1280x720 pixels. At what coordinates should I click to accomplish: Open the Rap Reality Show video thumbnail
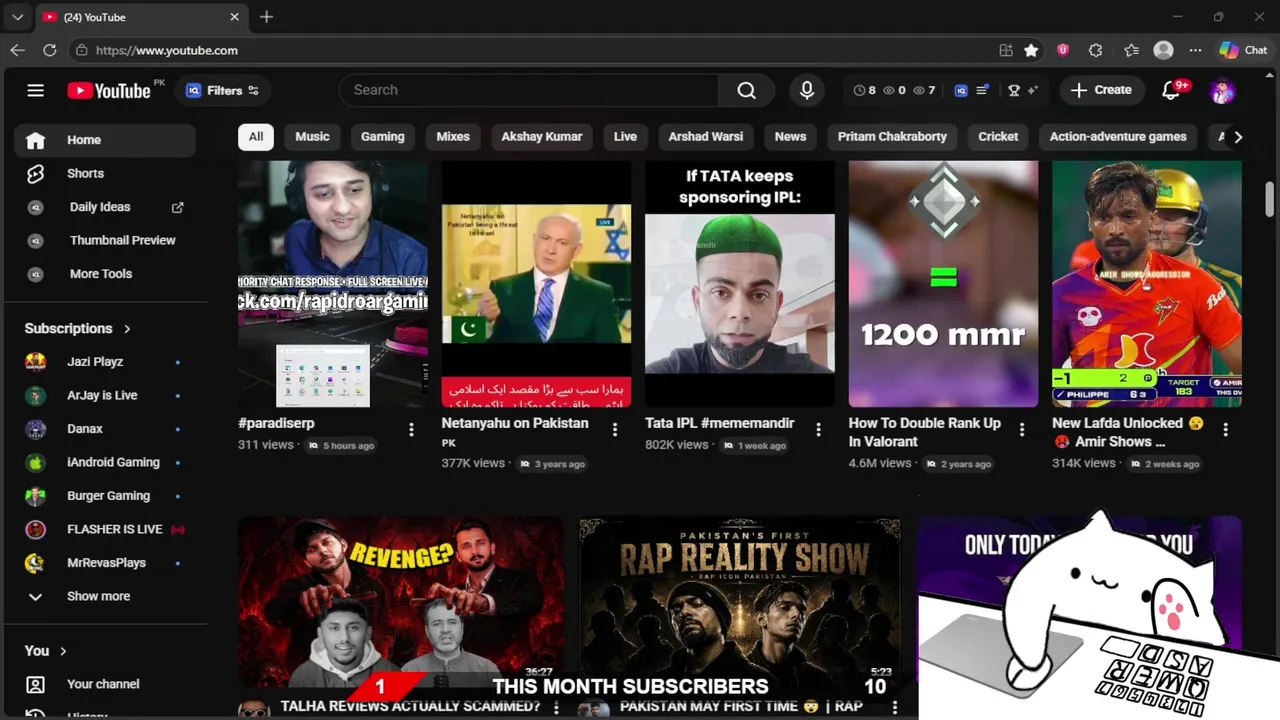740,603
